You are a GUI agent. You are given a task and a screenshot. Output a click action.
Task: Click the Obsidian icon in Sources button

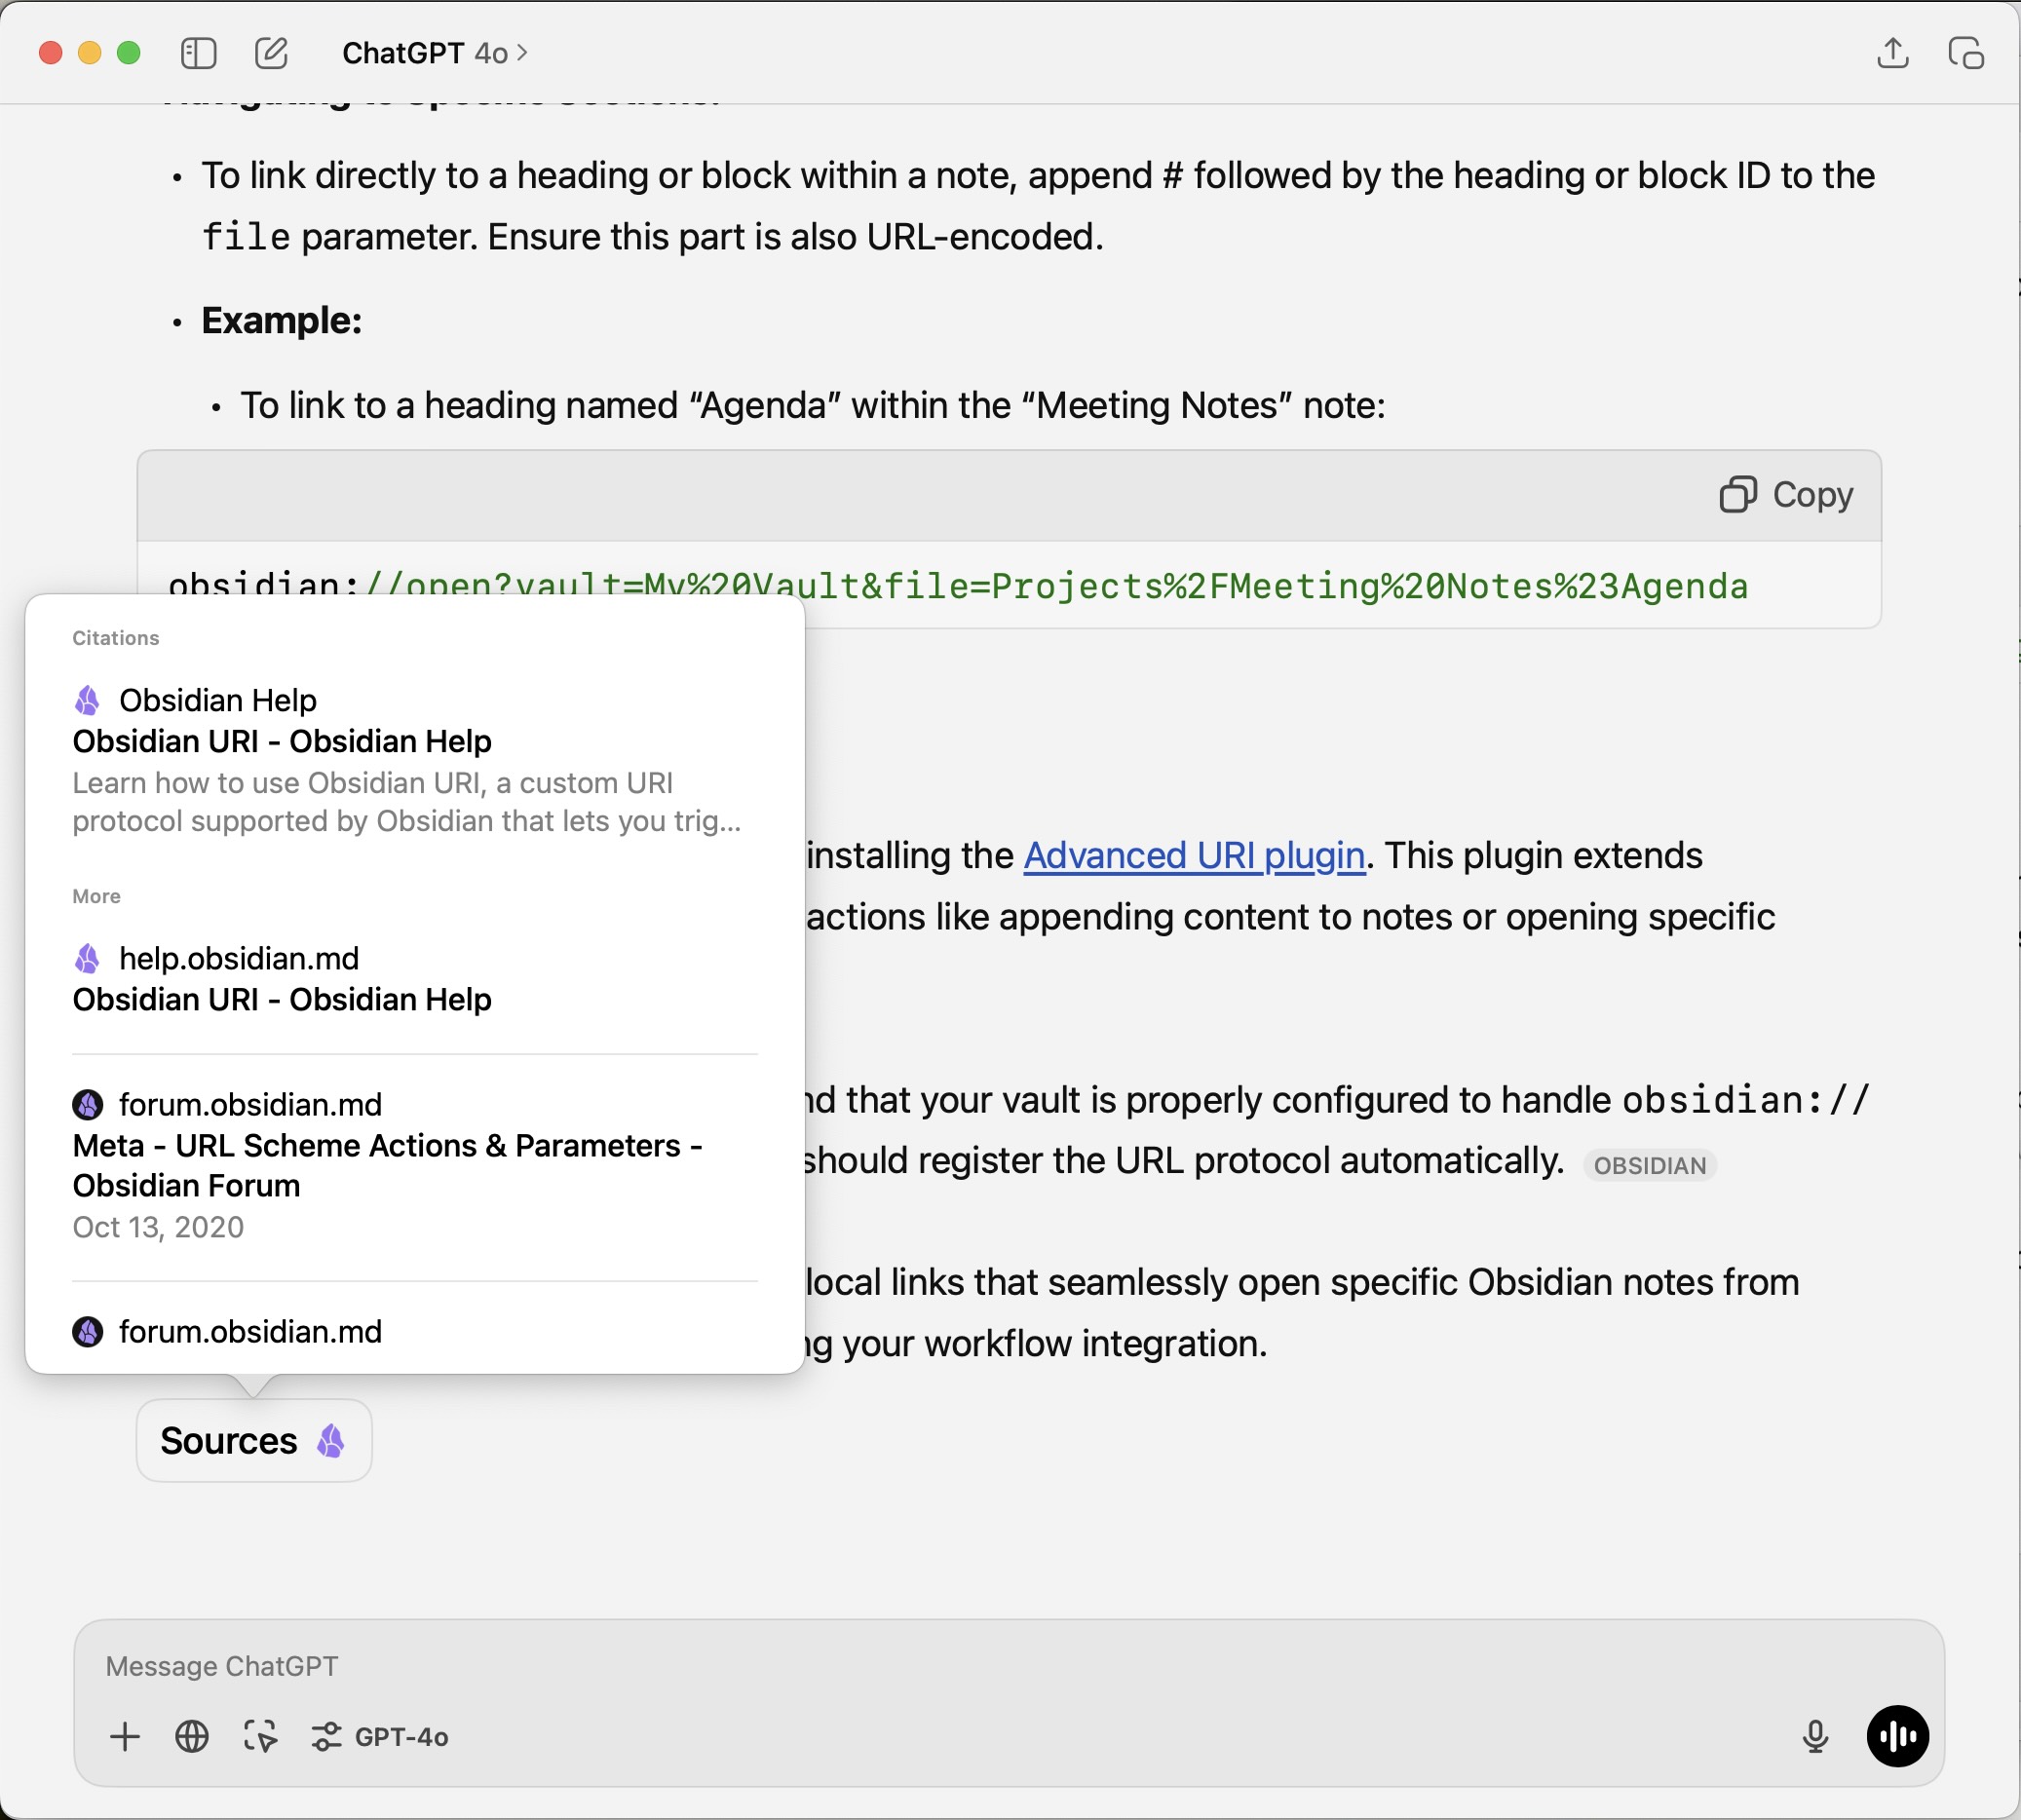[x=331, y=1441]
